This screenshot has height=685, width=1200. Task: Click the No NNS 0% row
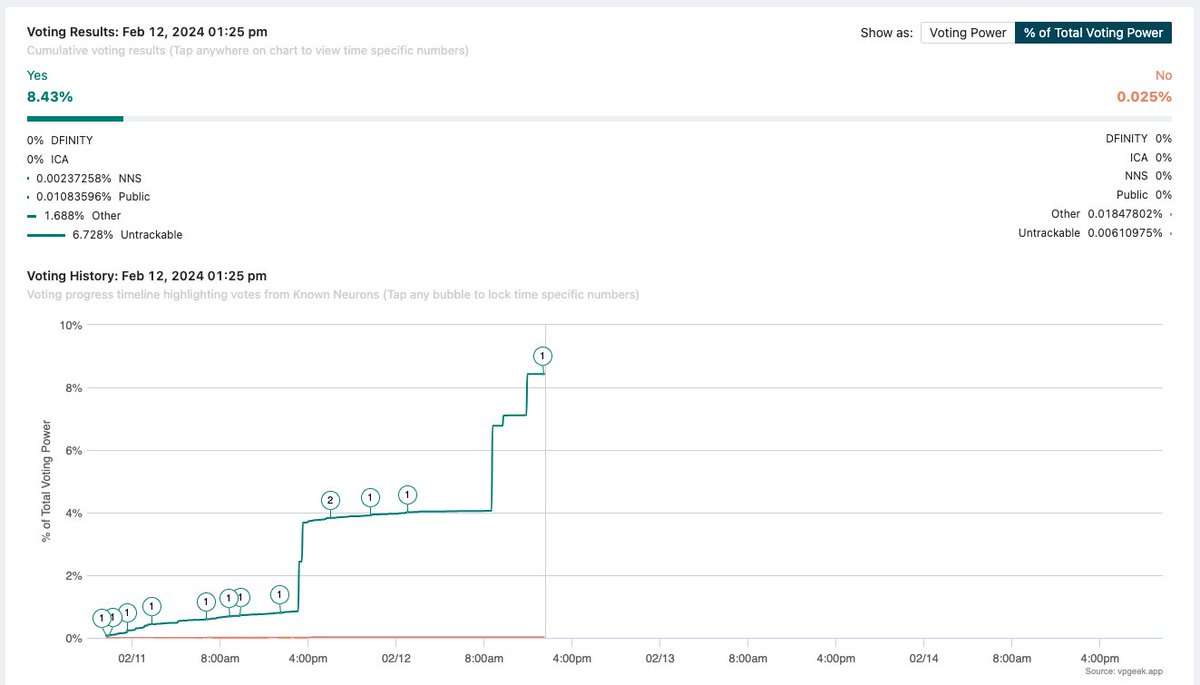click(x=1149, y=176)
